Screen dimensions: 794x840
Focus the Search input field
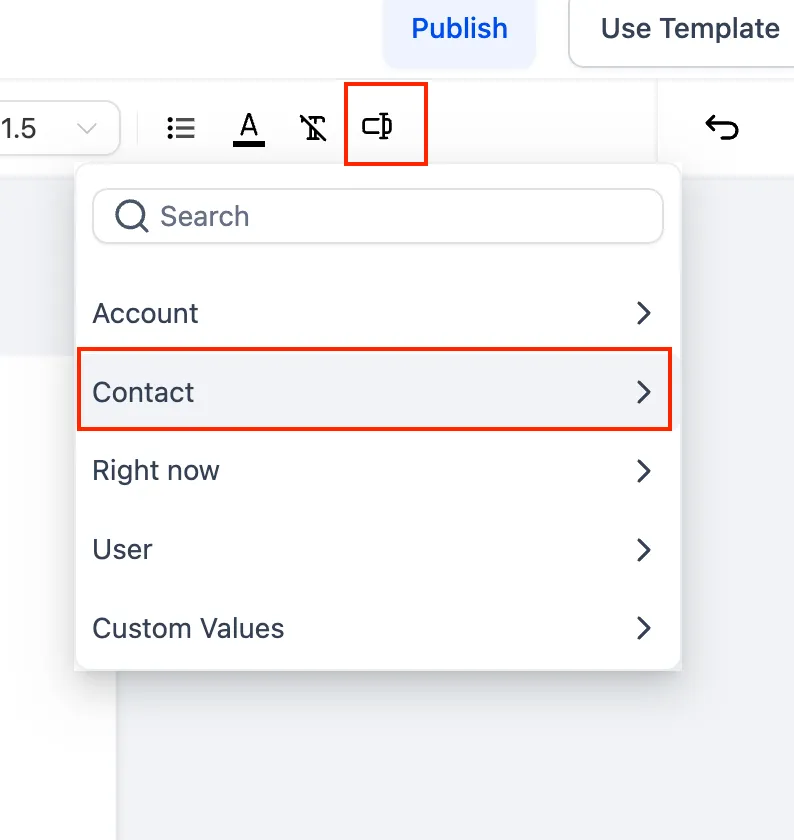pos(378,216)
